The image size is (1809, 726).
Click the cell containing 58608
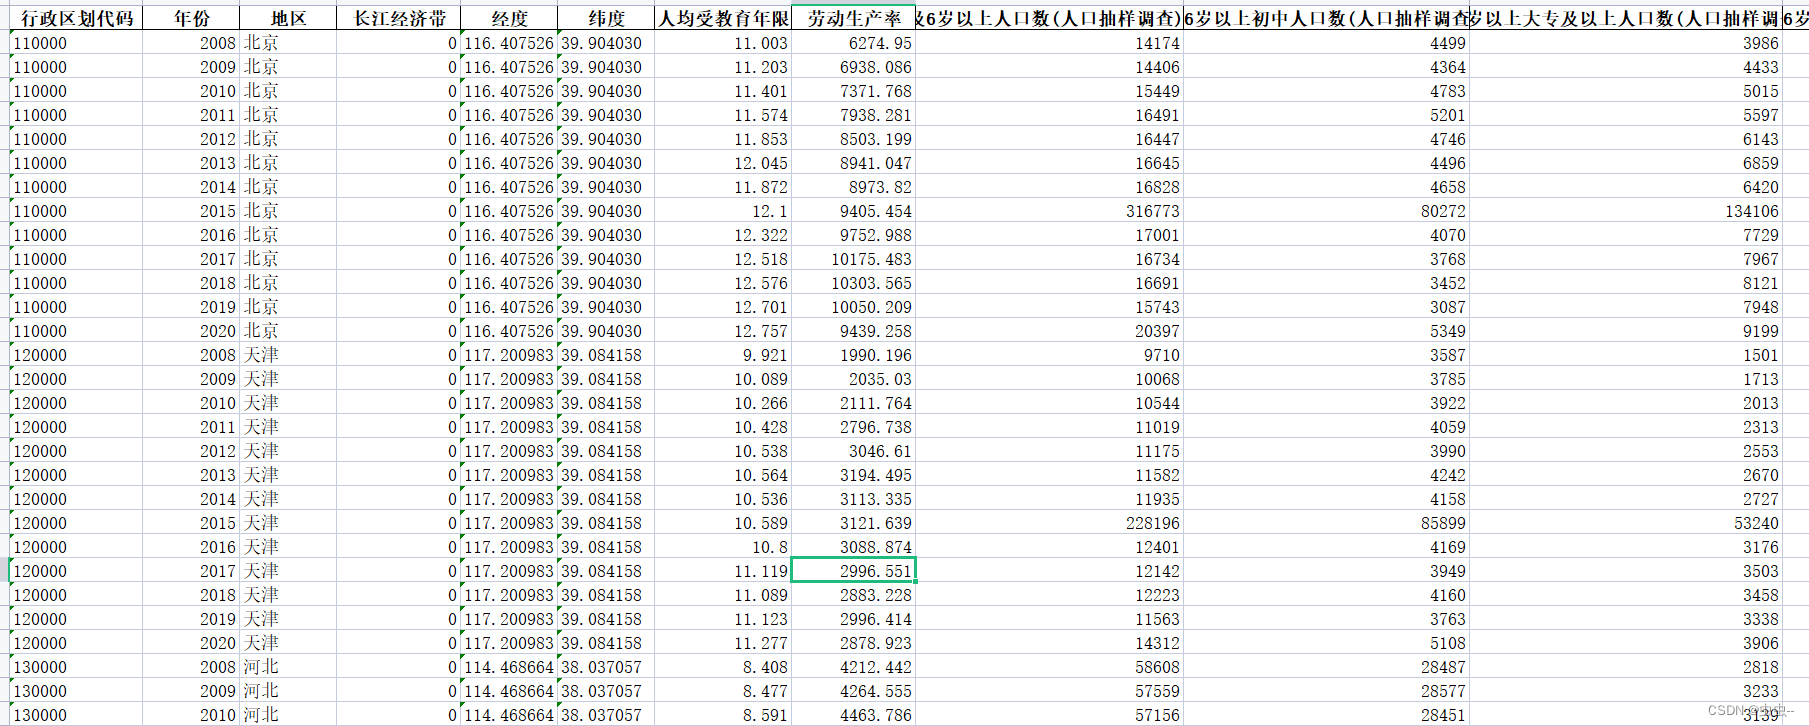tap(1049, 667)
